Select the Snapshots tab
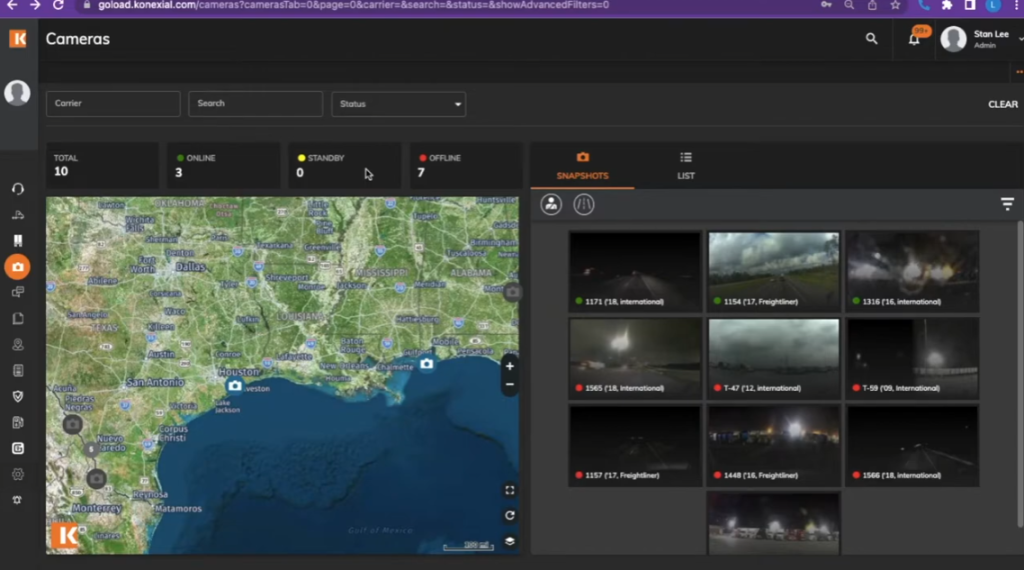The height and width of the screenshot is (570, 1024). [582, 165]
